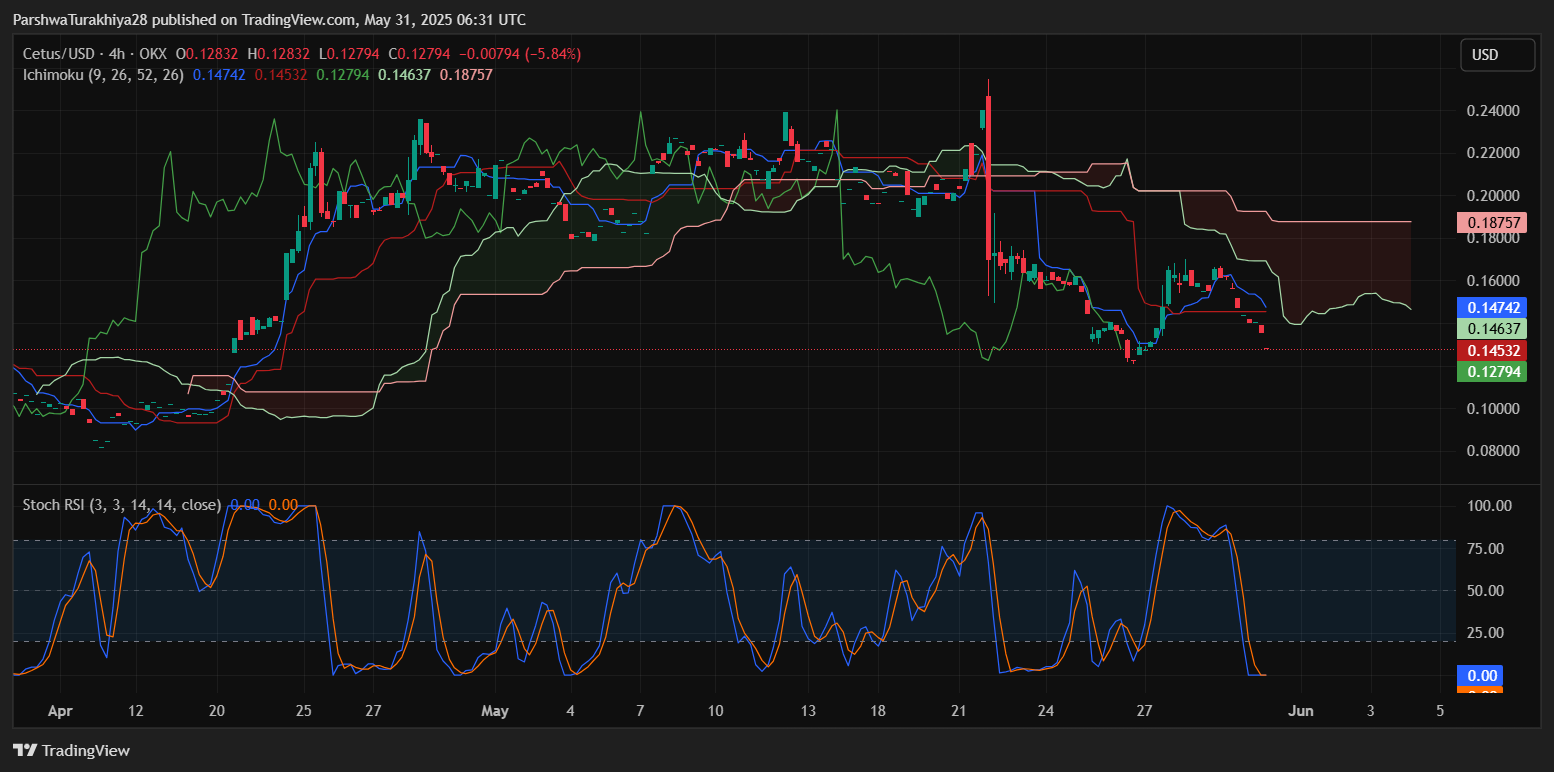Click the Jun label on time axis
Screen dimensions: 1554x772
click(x=1301, y=711)
